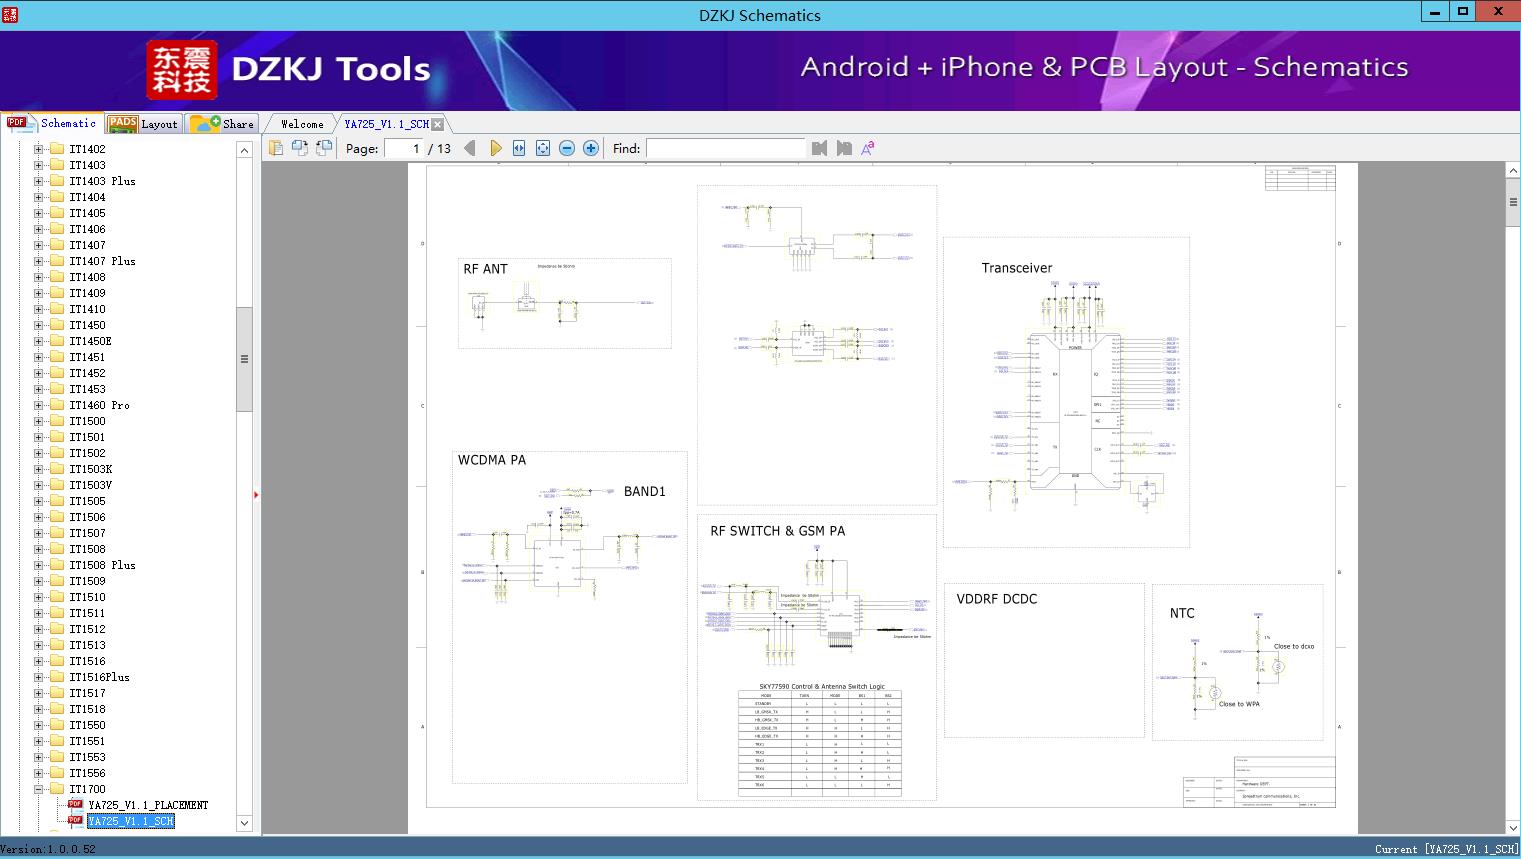This screenshot has height=859, width=1521.
Task: Expand the IT1508 Plus folder
Action: pos(38,565)
